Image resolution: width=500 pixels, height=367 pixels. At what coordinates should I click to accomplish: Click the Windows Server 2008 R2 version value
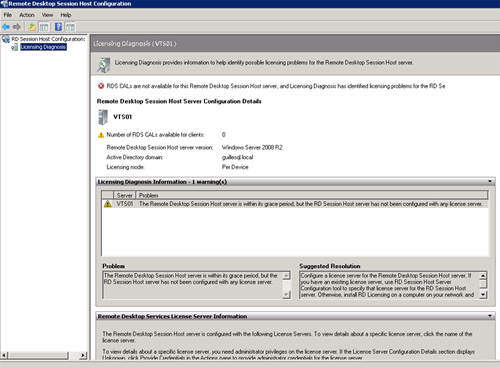252,147
